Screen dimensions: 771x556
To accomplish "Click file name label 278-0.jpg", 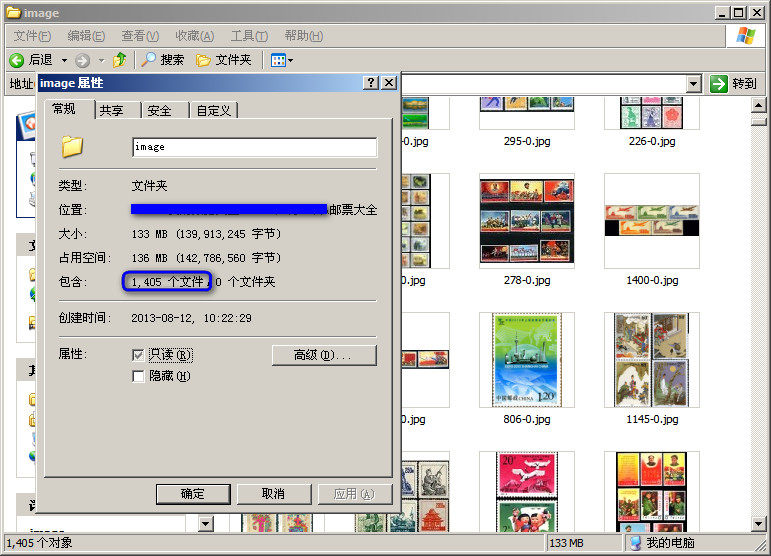I will tap(527, 280).
